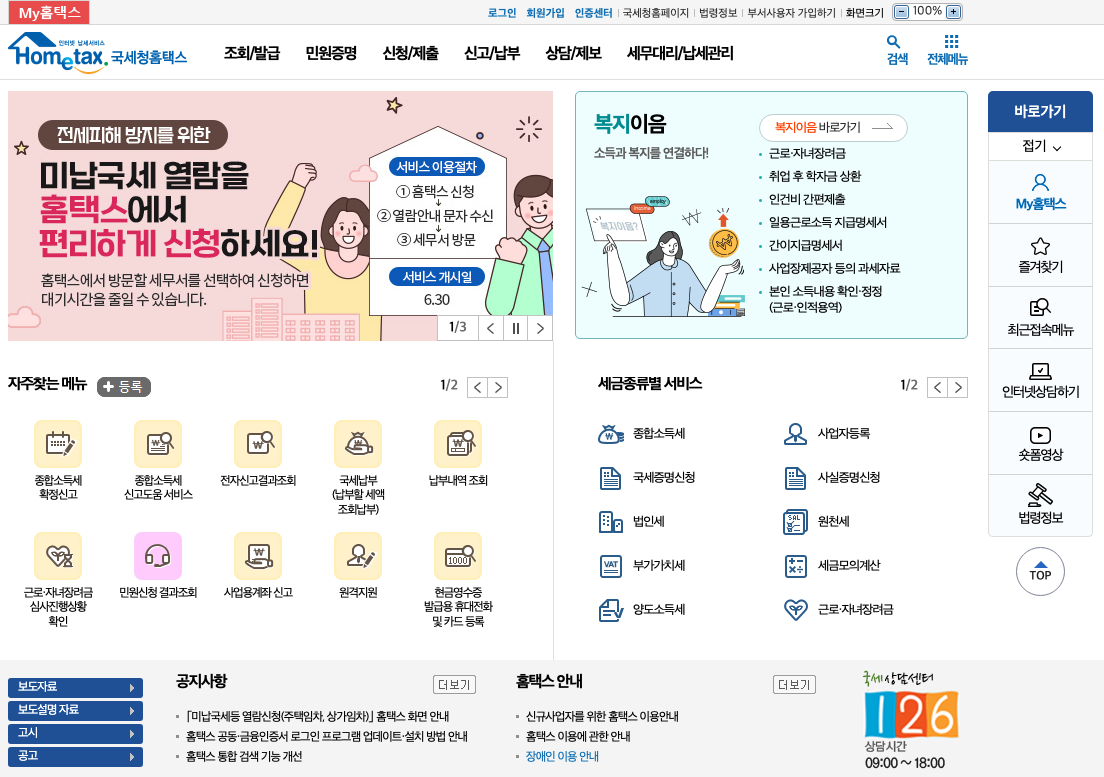Click 더보기 next to 홈택스 안내
1104x777 pixels.
pos(794,685)
